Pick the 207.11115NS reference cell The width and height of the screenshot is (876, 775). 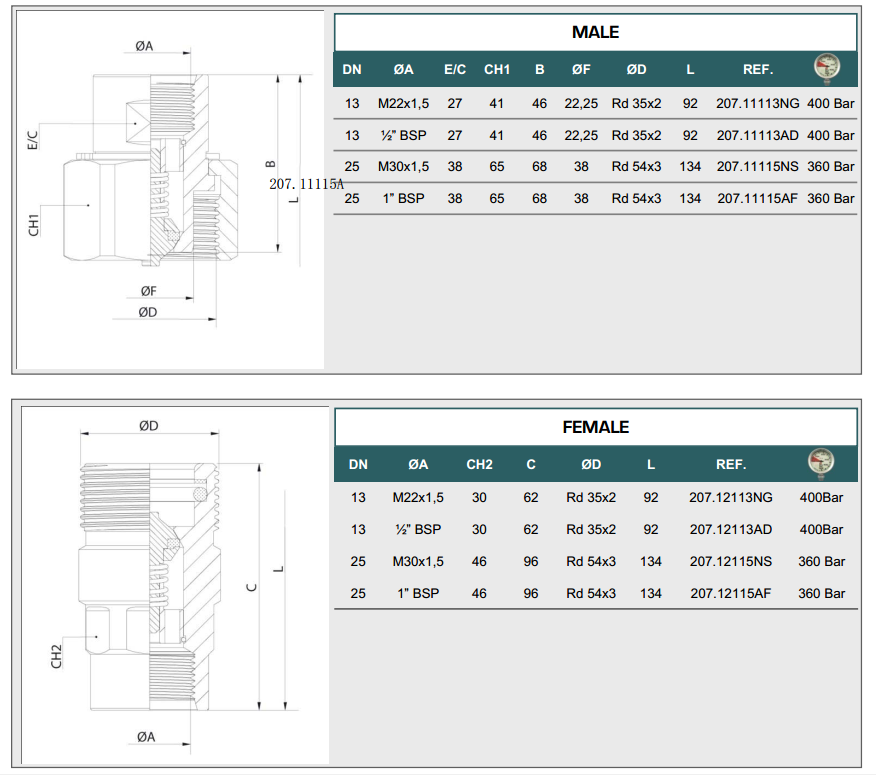click(758, 167)
